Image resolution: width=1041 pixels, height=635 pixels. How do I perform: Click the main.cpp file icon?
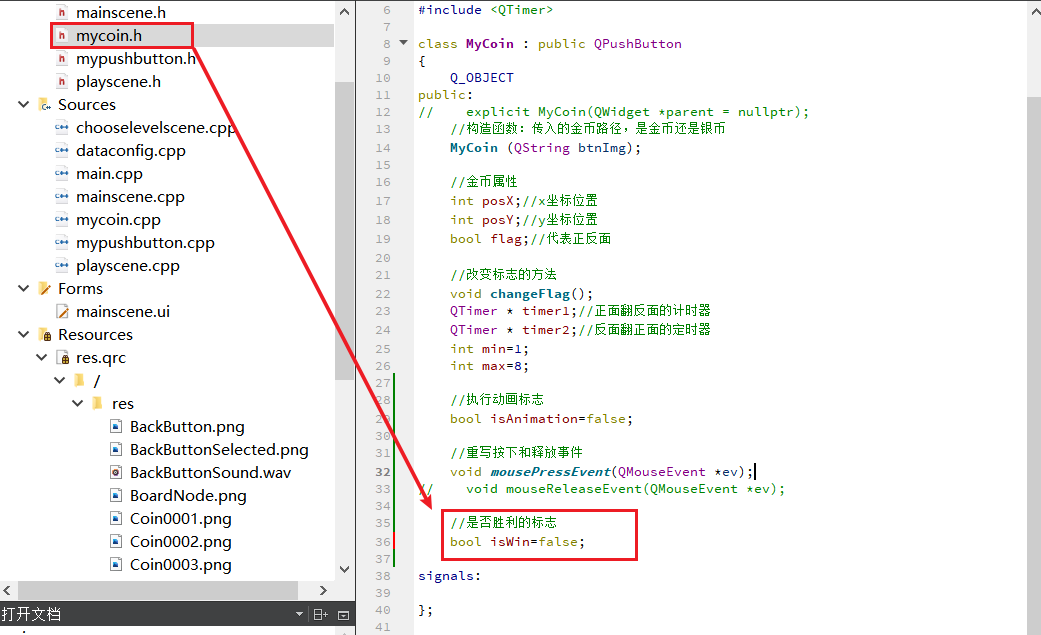point(62,173)
